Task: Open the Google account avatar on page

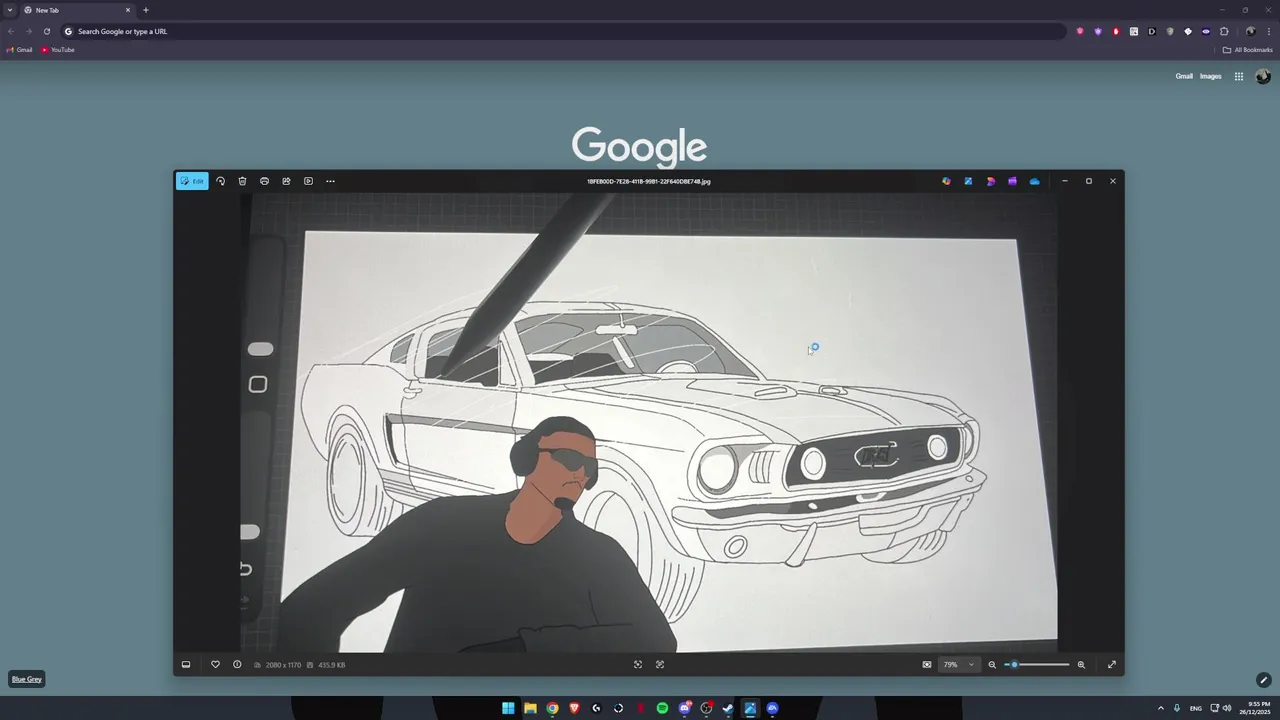Action: tap(1263, 76)
